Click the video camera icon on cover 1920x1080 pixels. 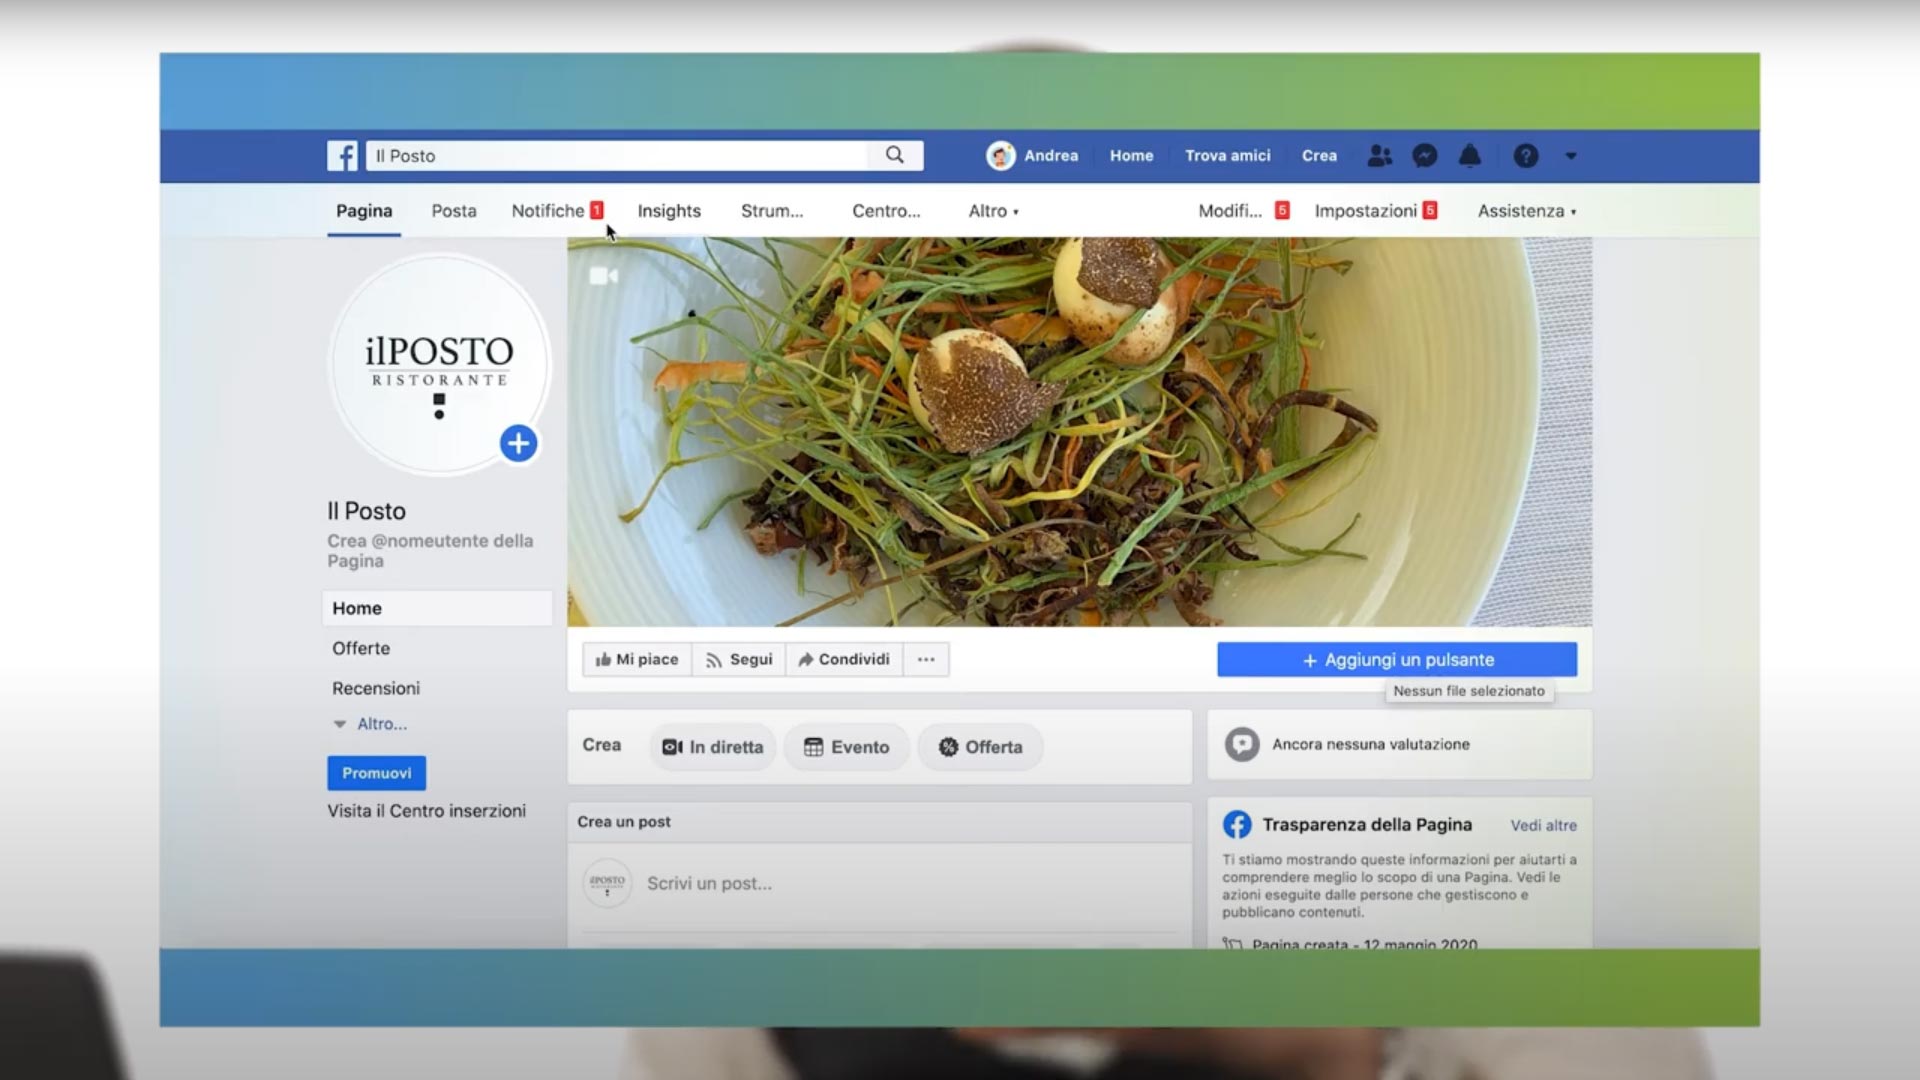(603, 276)
